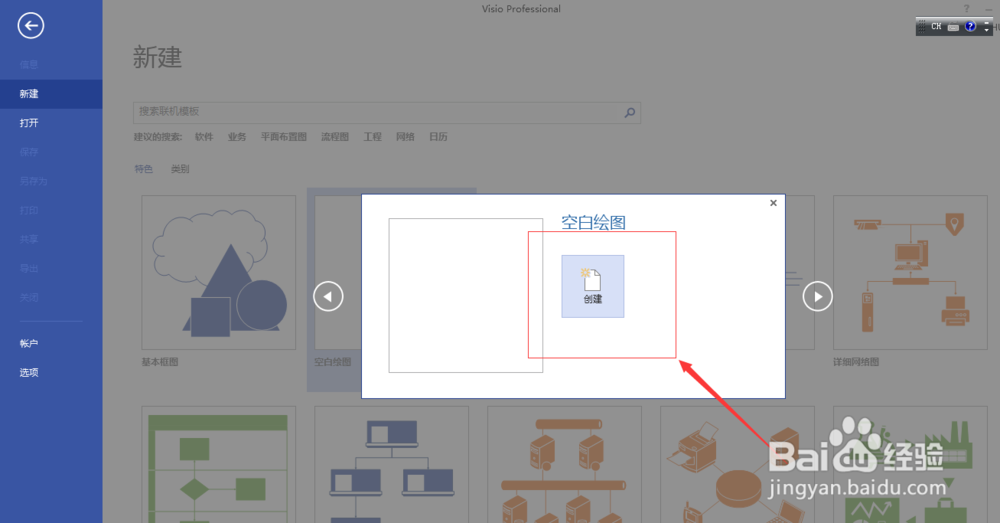Click suggested search 软件
1000x523 pixels.
(204, 137)
